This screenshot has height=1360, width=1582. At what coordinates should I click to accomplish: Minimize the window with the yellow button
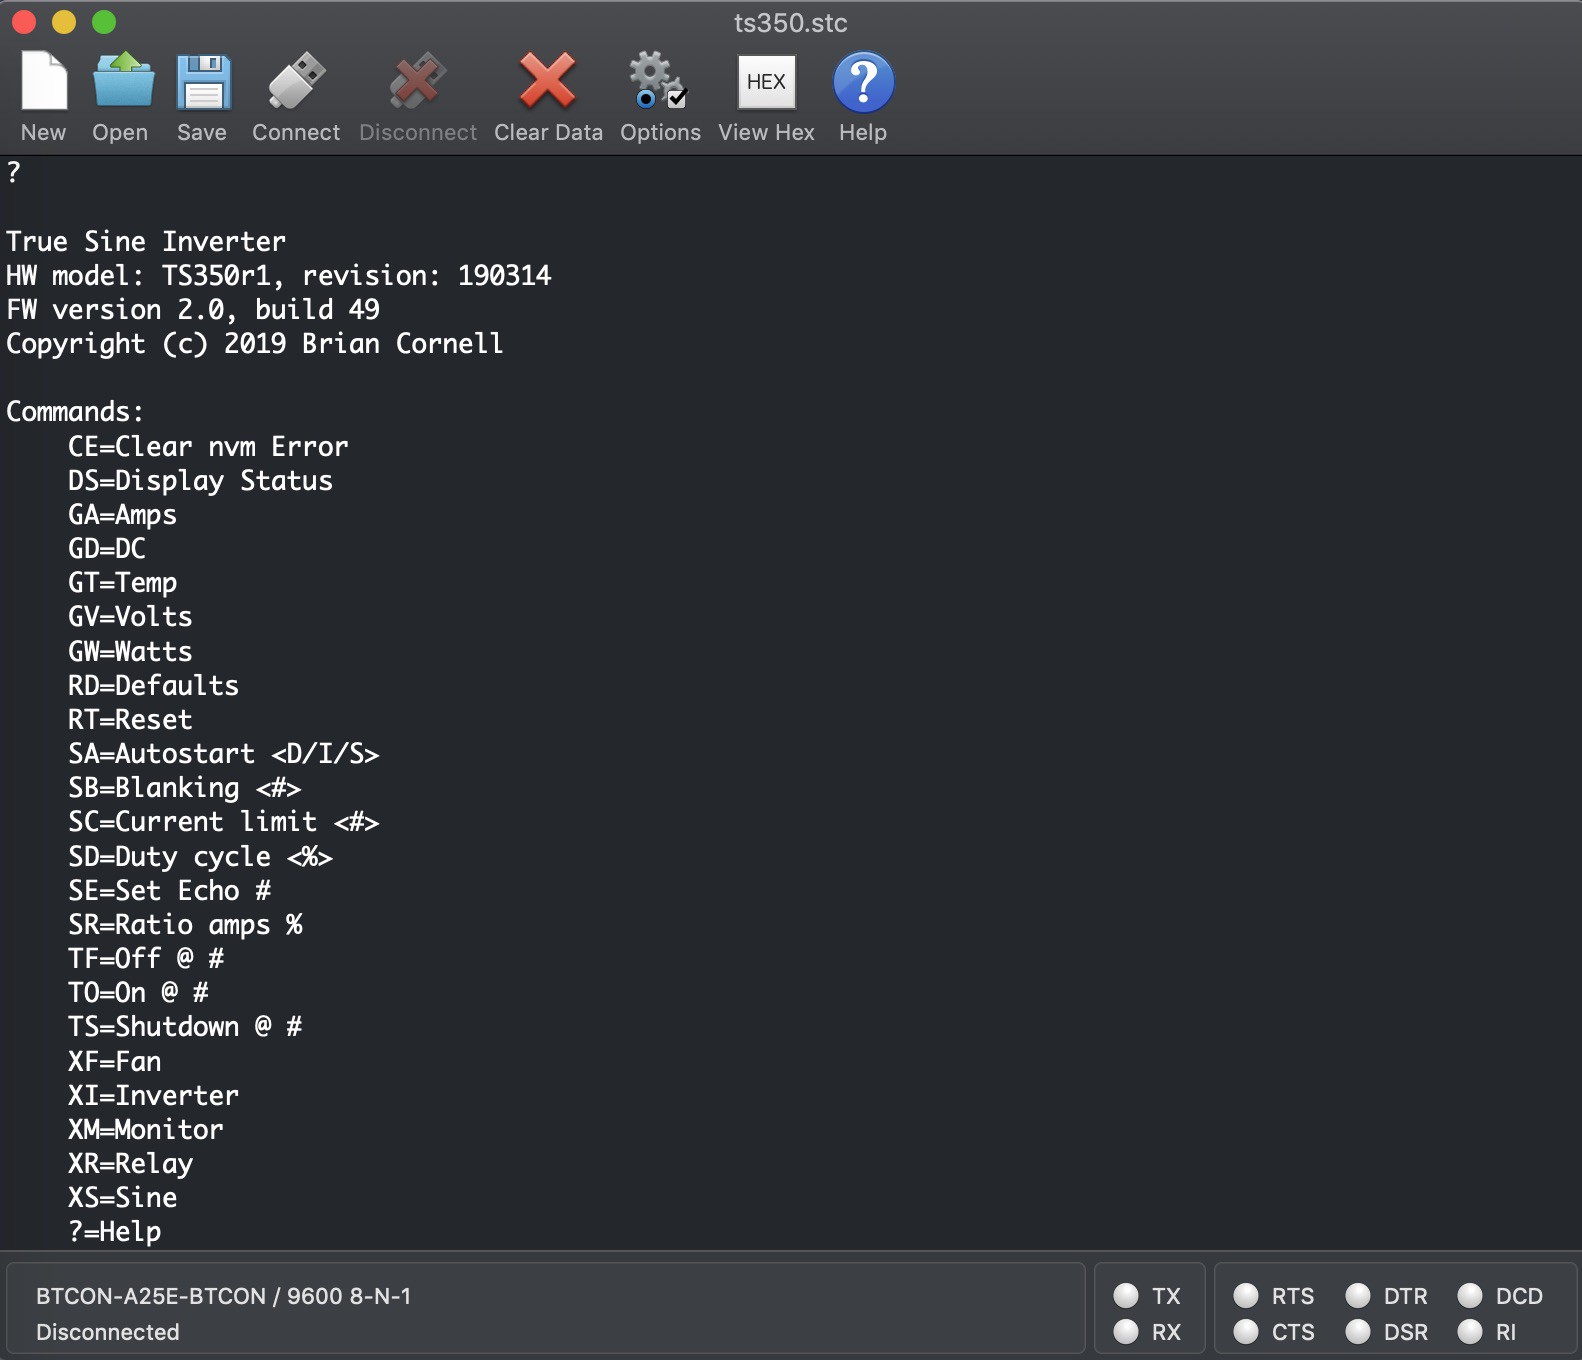tap(64, 22)
